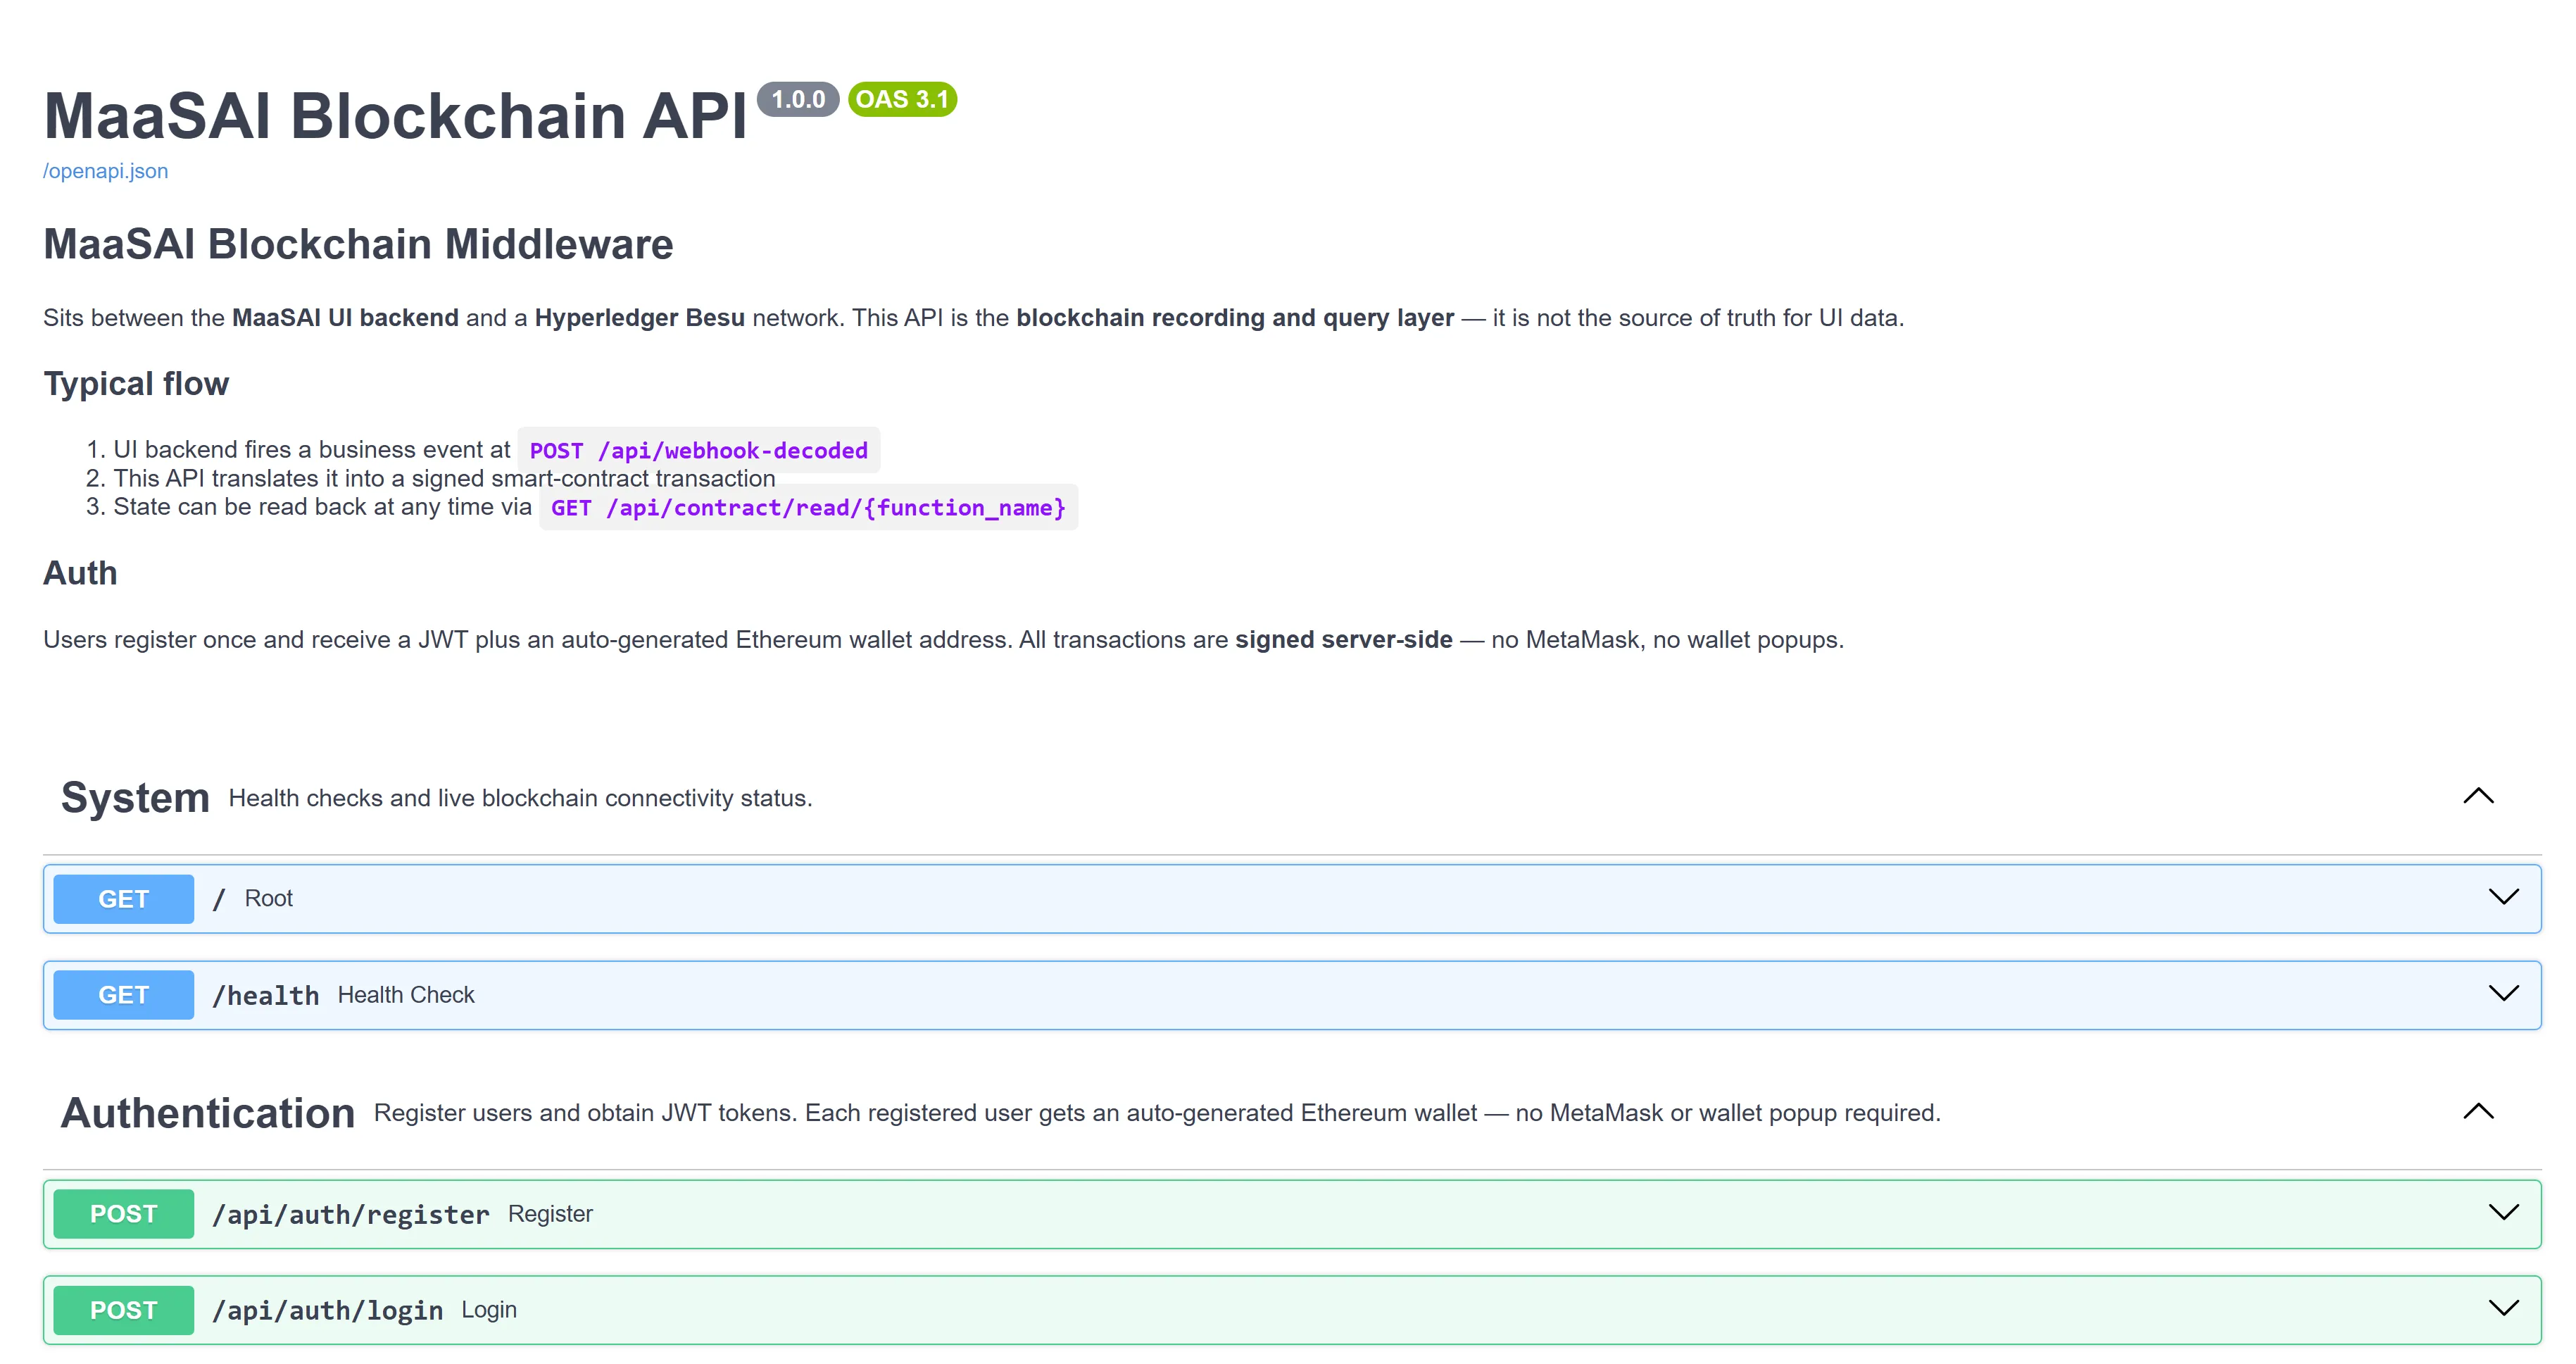Expand the /api/auth/register endpoint arrow

(2503, 1212)
